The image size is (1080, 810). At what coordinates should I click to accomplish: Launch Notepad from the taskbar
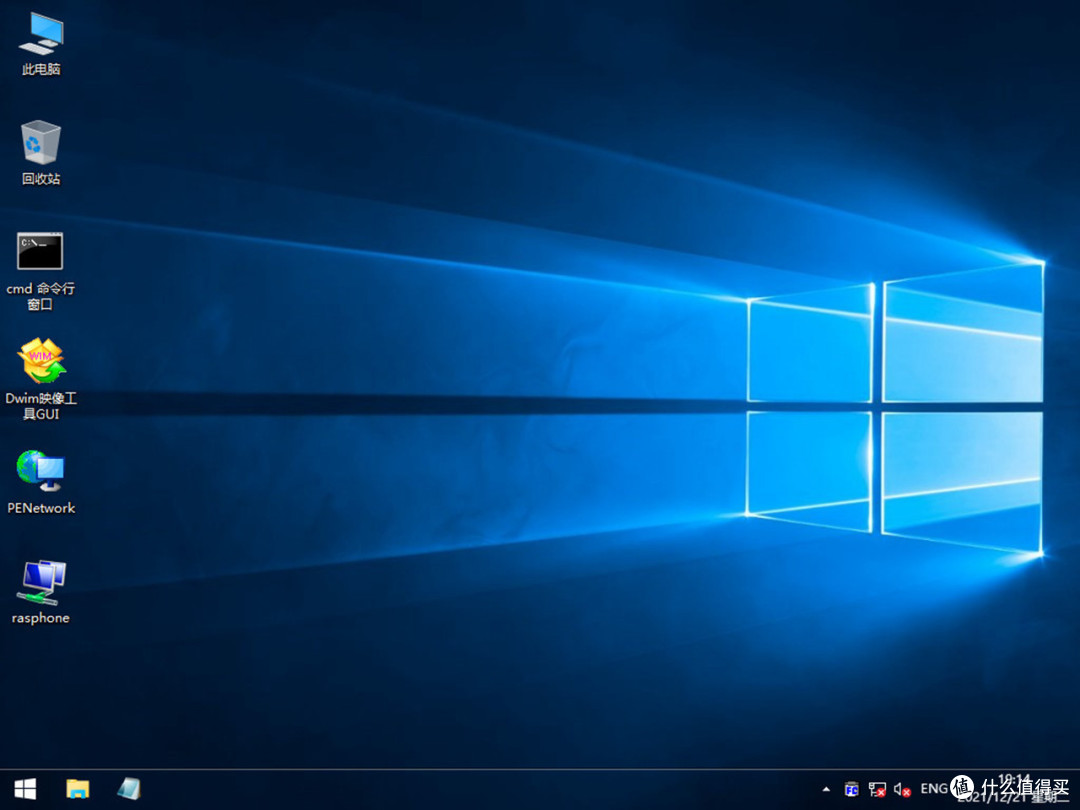tap(128, 789)
